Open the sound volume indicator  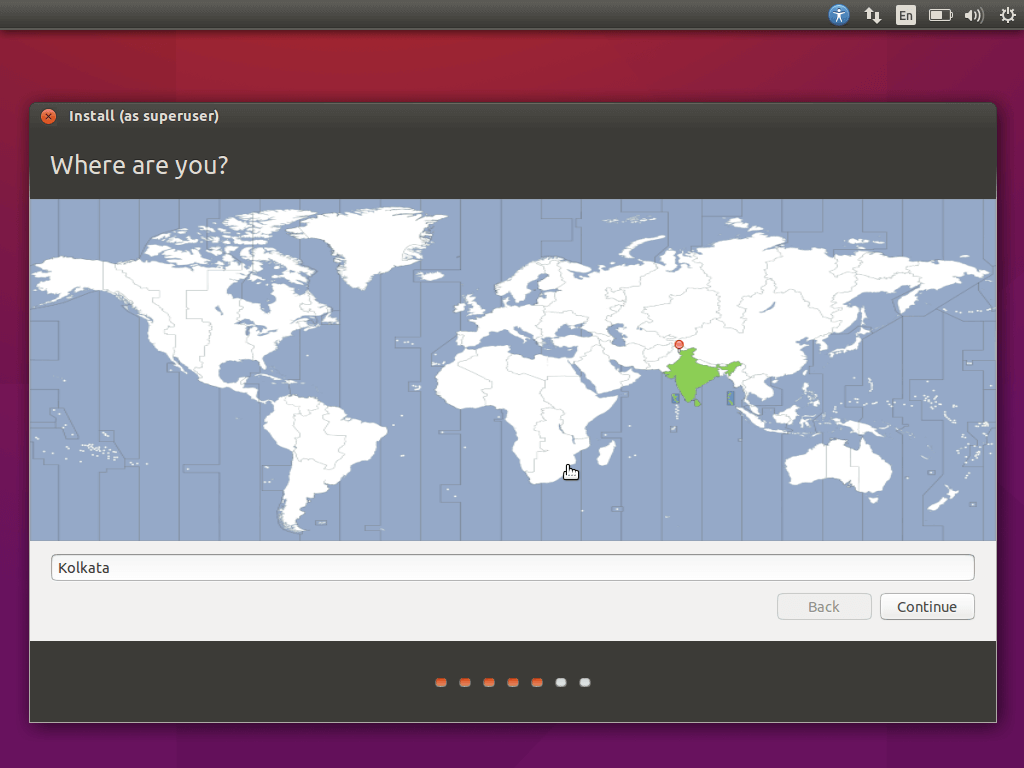coord(974,15)
